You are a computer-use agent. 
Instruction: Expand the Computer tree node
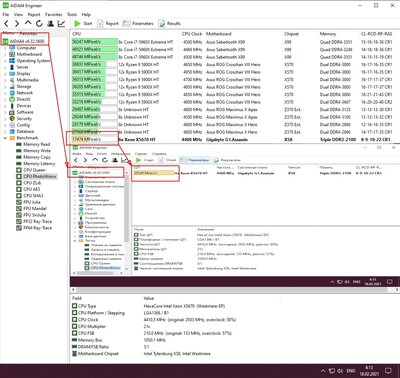(x=5, y=48)
